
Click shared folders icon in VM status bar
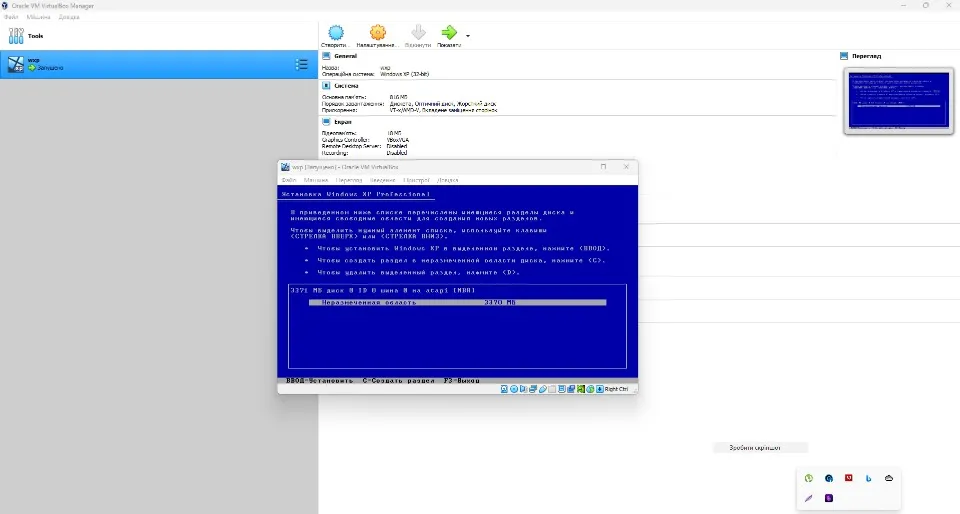tap(552, 389)
